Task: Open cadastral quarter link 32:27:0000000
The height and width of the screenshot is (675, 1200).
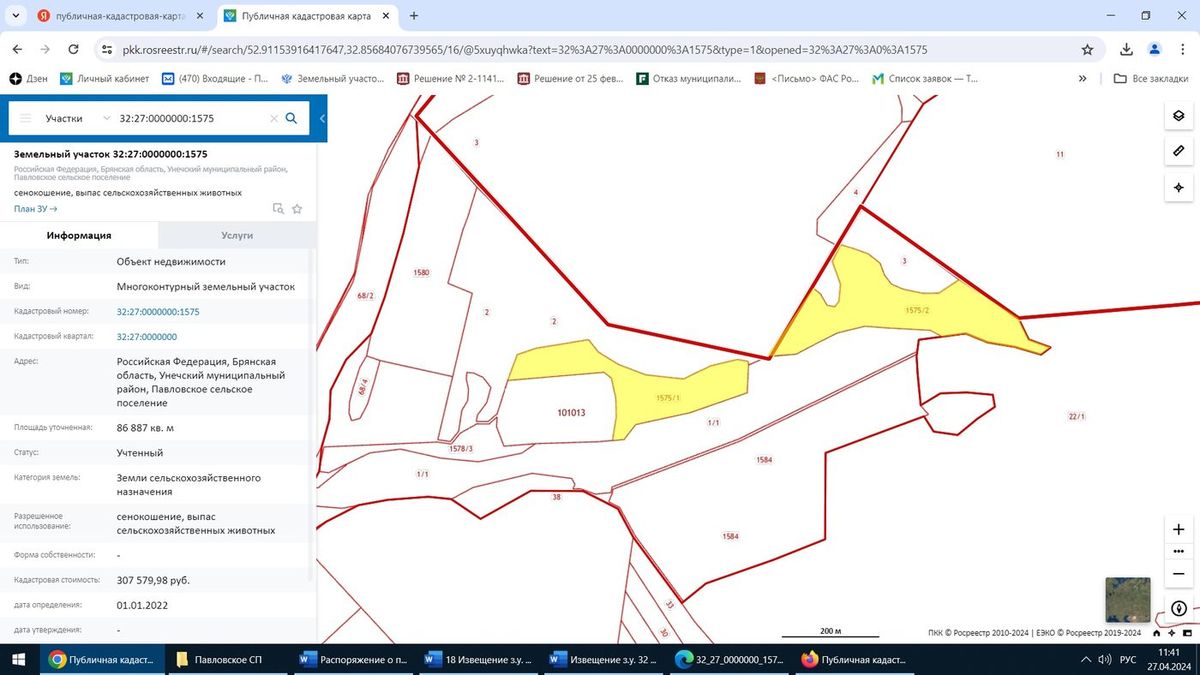Action: pyautogui.click(x=147, y=337)
